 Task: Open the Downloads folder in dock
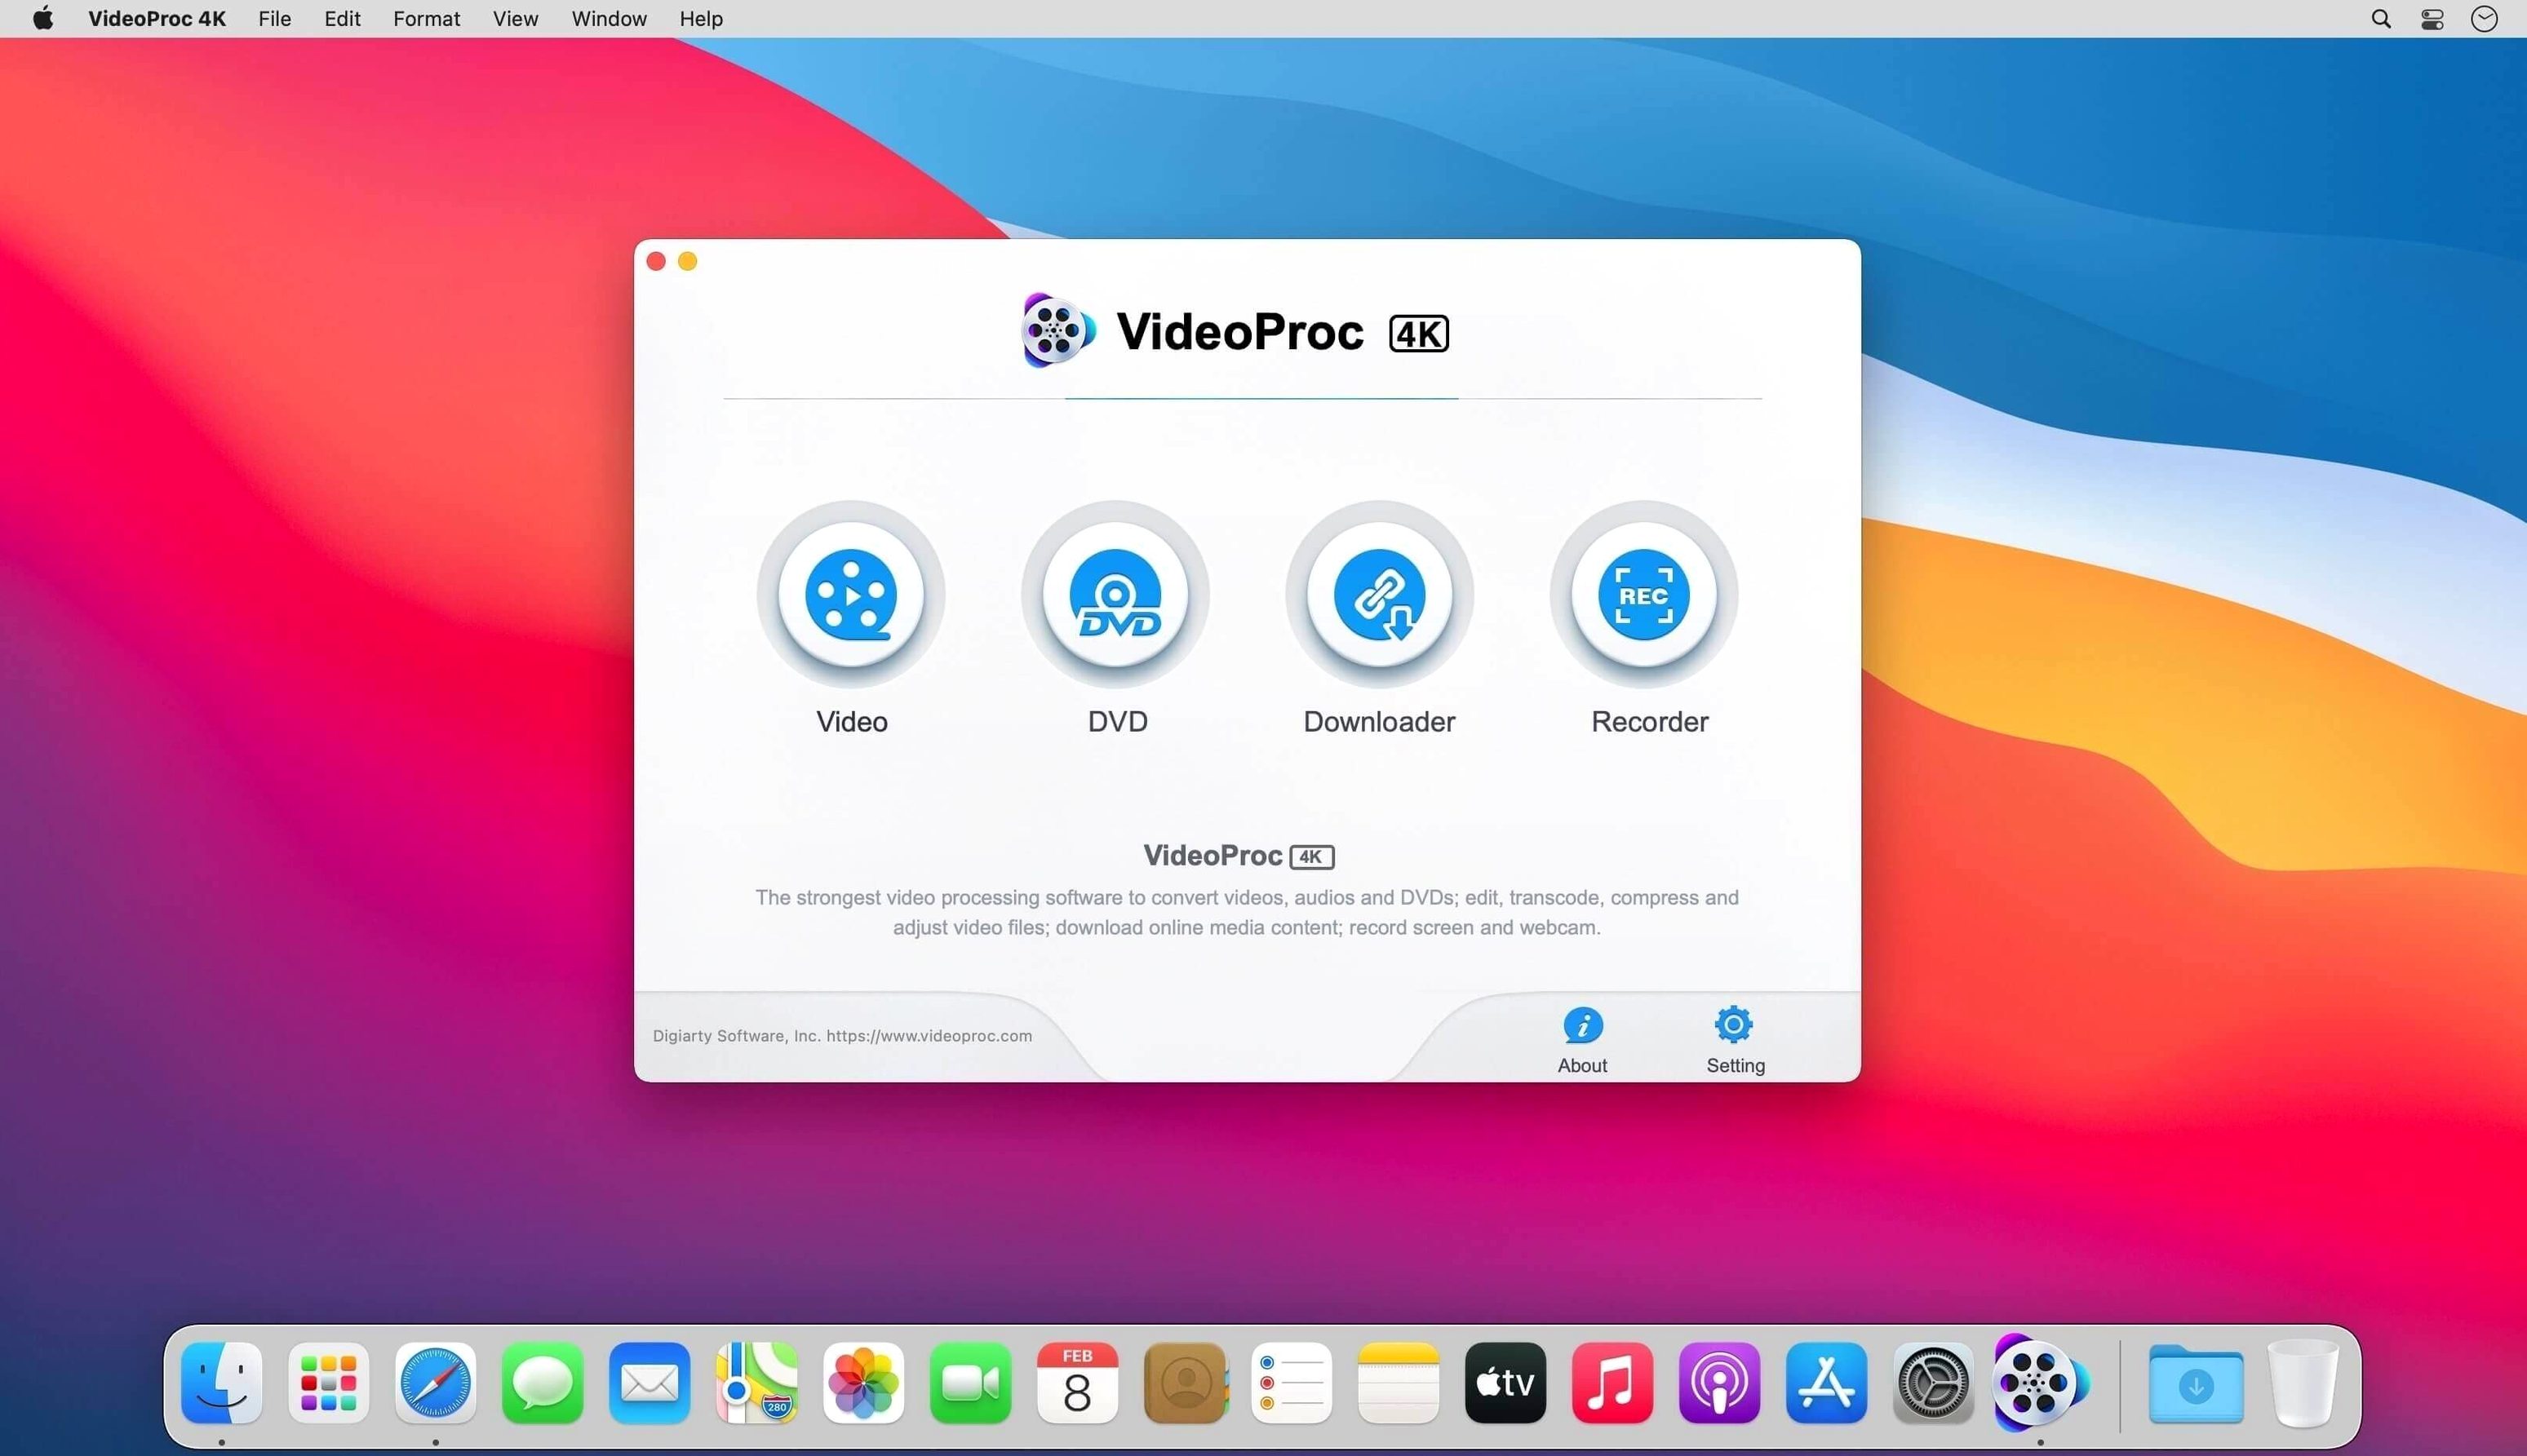pos(2196,1383)
